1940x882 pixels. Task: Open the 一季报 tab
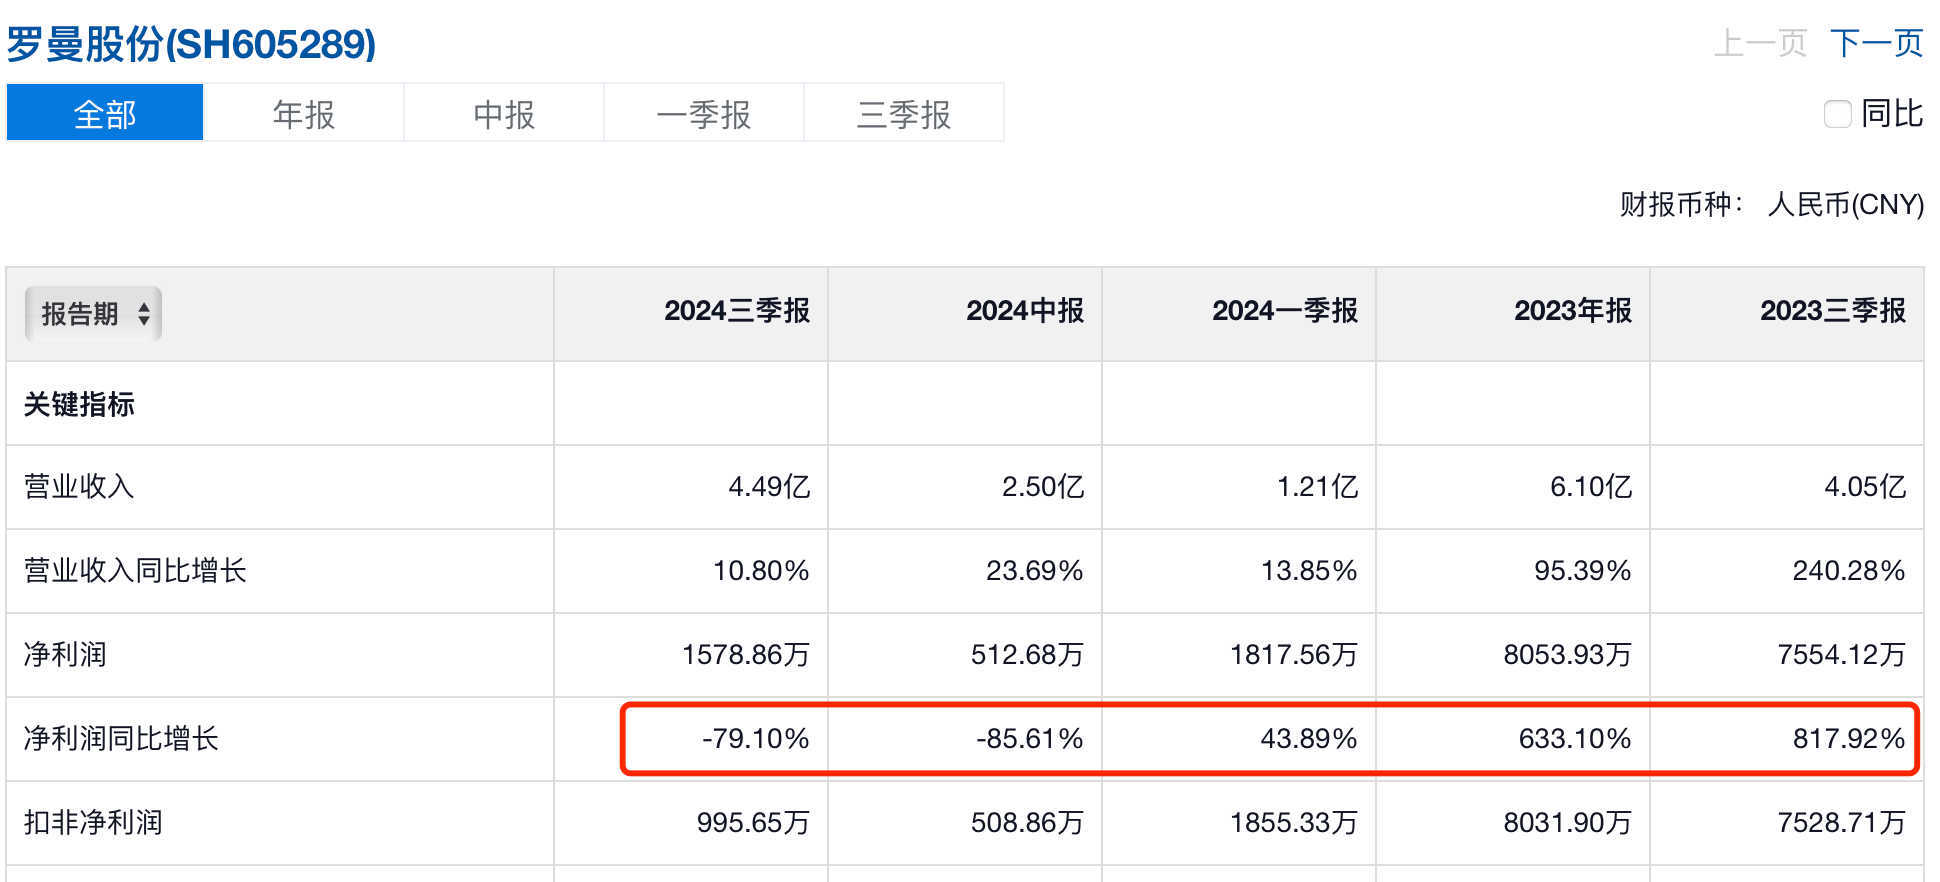(x=704, y=113)
